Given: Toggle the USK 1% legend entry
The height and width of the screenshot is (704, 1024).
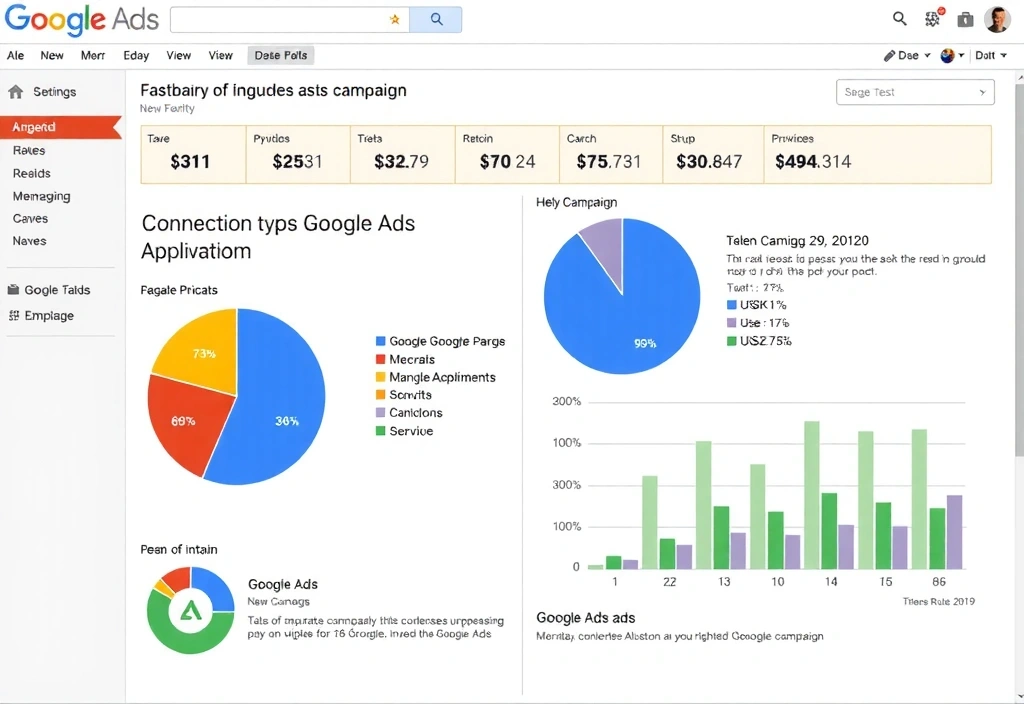Looking at the screenshot, I should (758, 304).
